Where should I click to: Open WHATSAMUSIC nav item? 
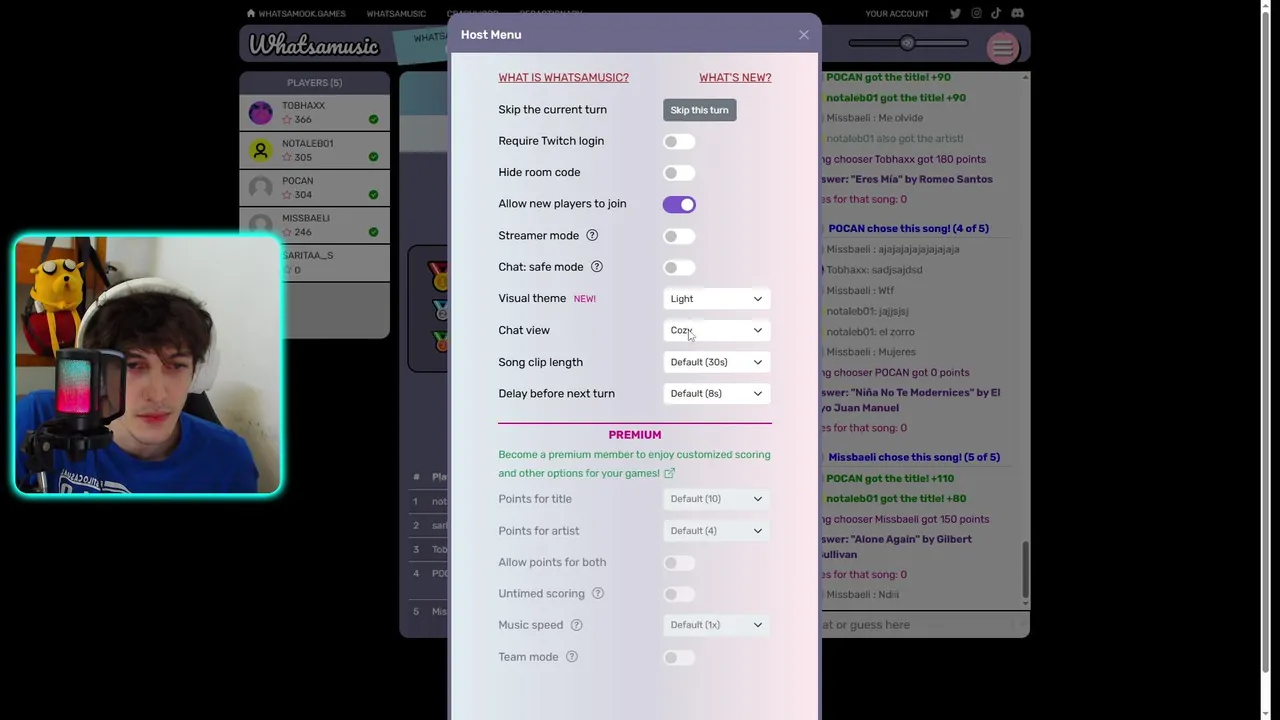tap(396, 14)
